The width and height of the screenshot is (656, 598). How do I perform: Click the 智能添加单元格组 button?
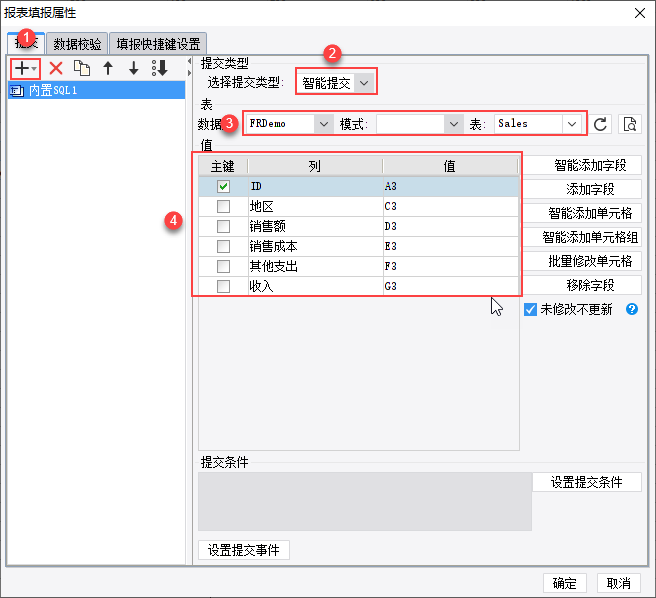(582, 237)
